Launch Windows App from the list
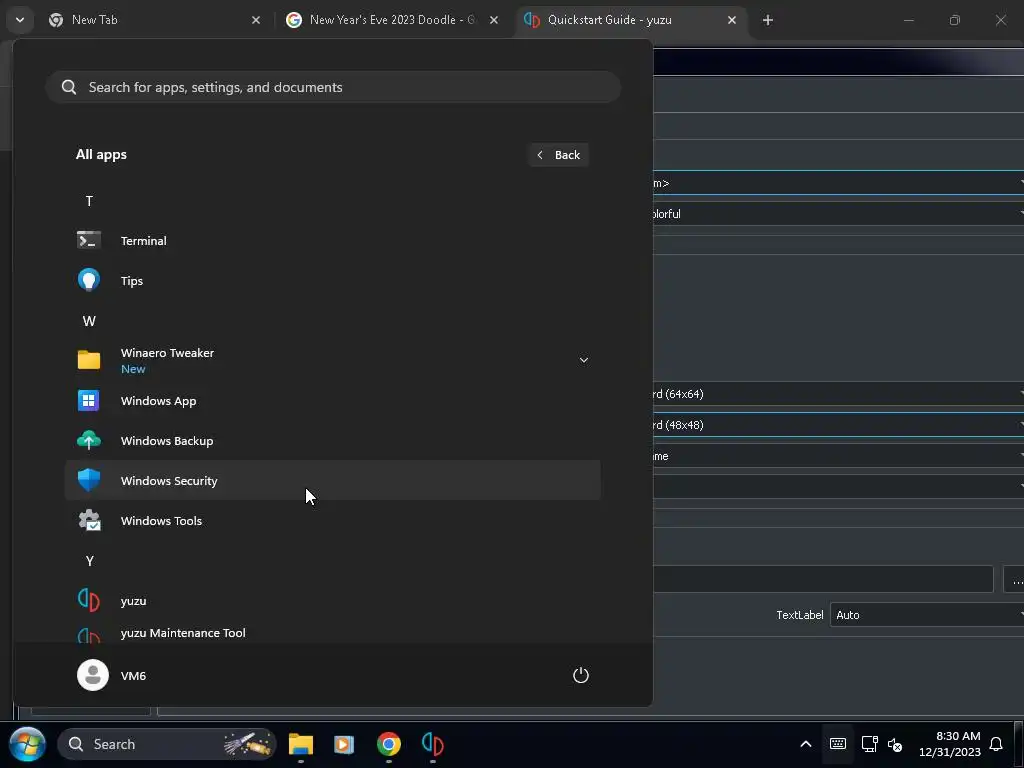1024x768 pixels. pos(332,400)
